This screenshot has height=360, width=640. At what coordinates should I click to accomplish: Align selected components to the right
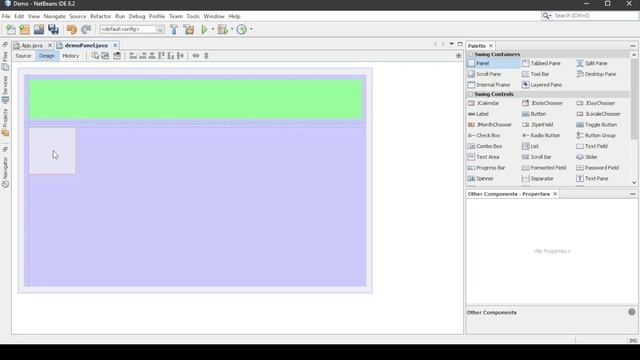coord(142,56)
